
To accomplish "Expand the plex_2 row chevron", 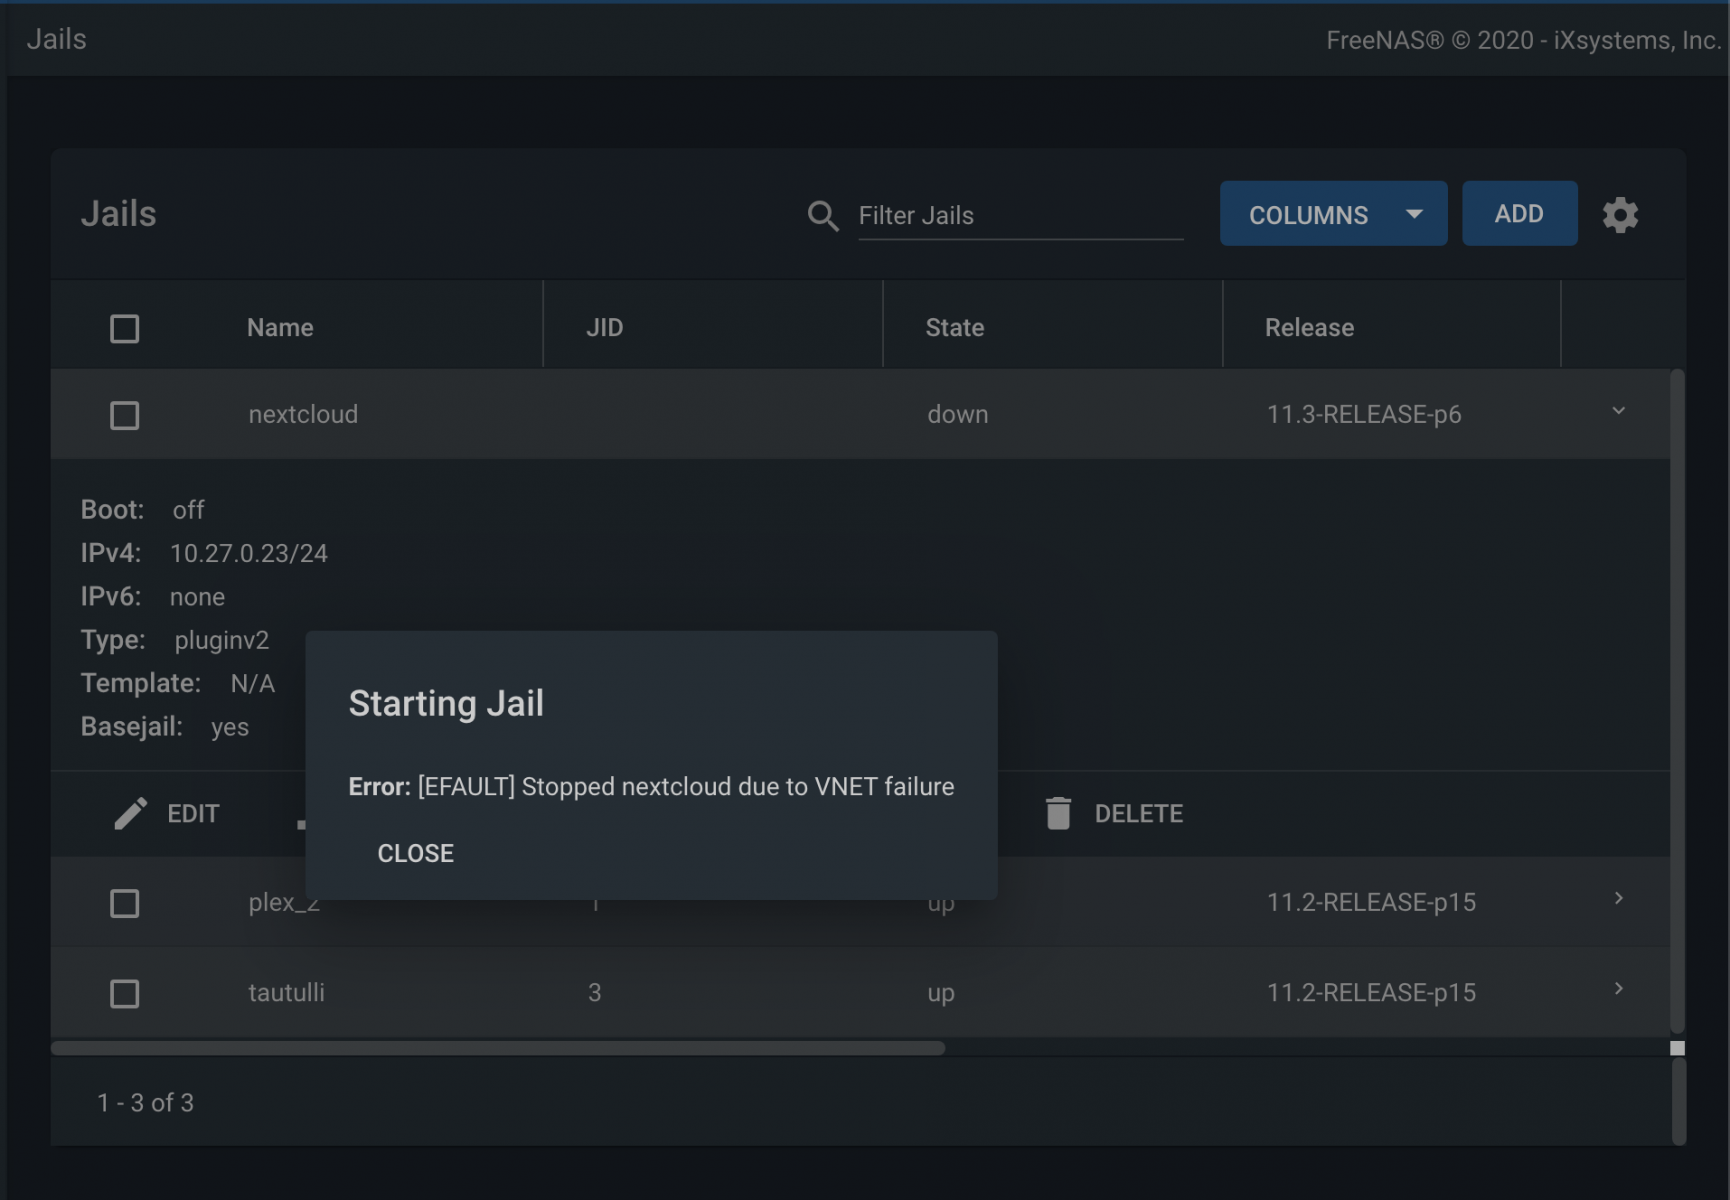I will pyautogui.click(x=1618, y=898).
